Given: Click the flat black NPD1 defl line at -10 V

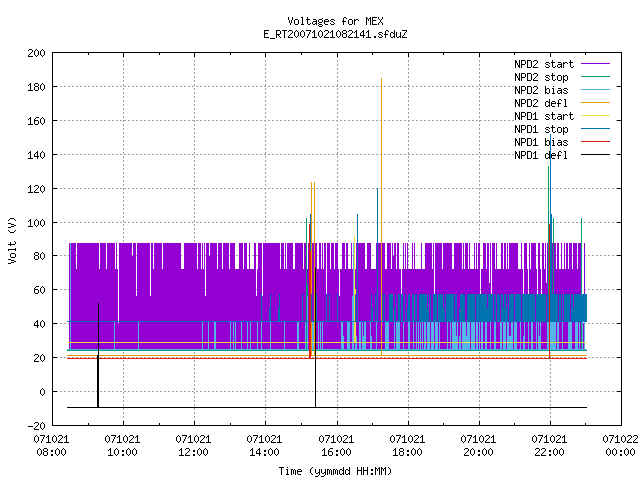Looking at the screenshot, I should coord(327,407).
